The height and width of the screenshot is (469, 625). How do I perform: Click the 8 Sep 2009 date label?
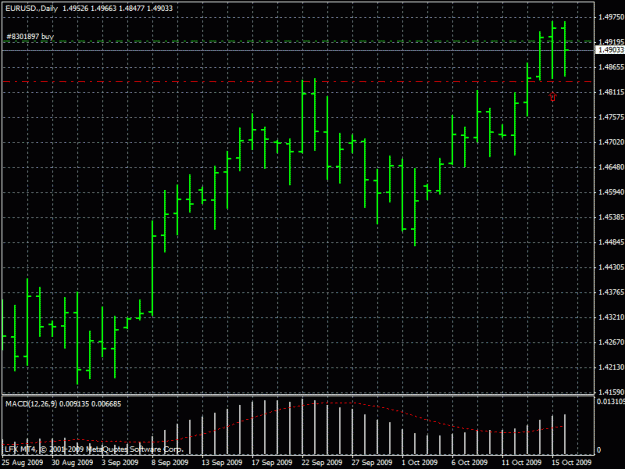click(x=170, y=463)
